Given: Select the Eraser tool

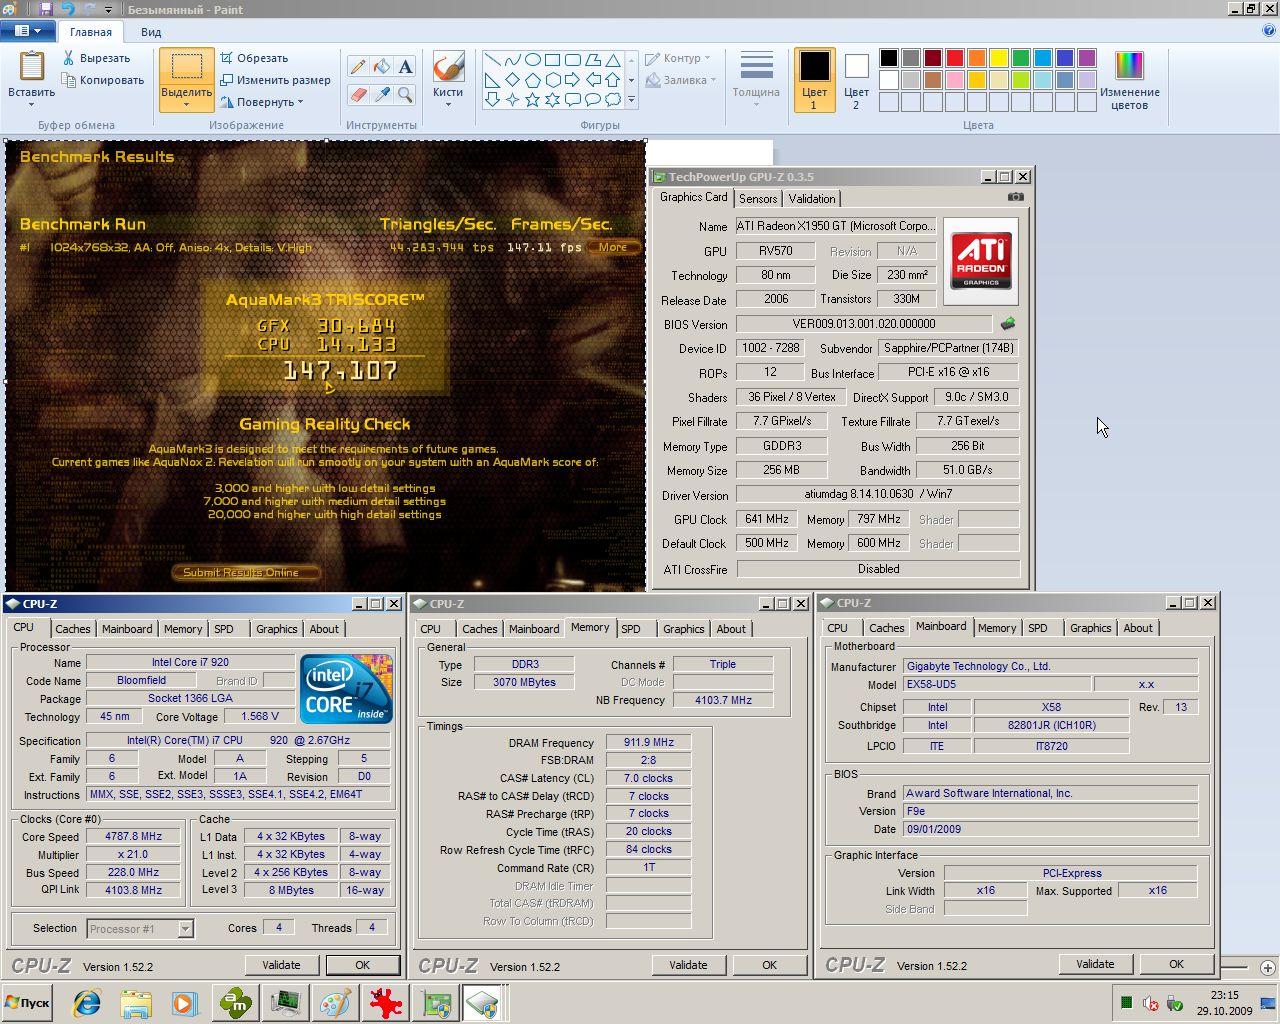Looking at the screenshot, I should 357,94.
